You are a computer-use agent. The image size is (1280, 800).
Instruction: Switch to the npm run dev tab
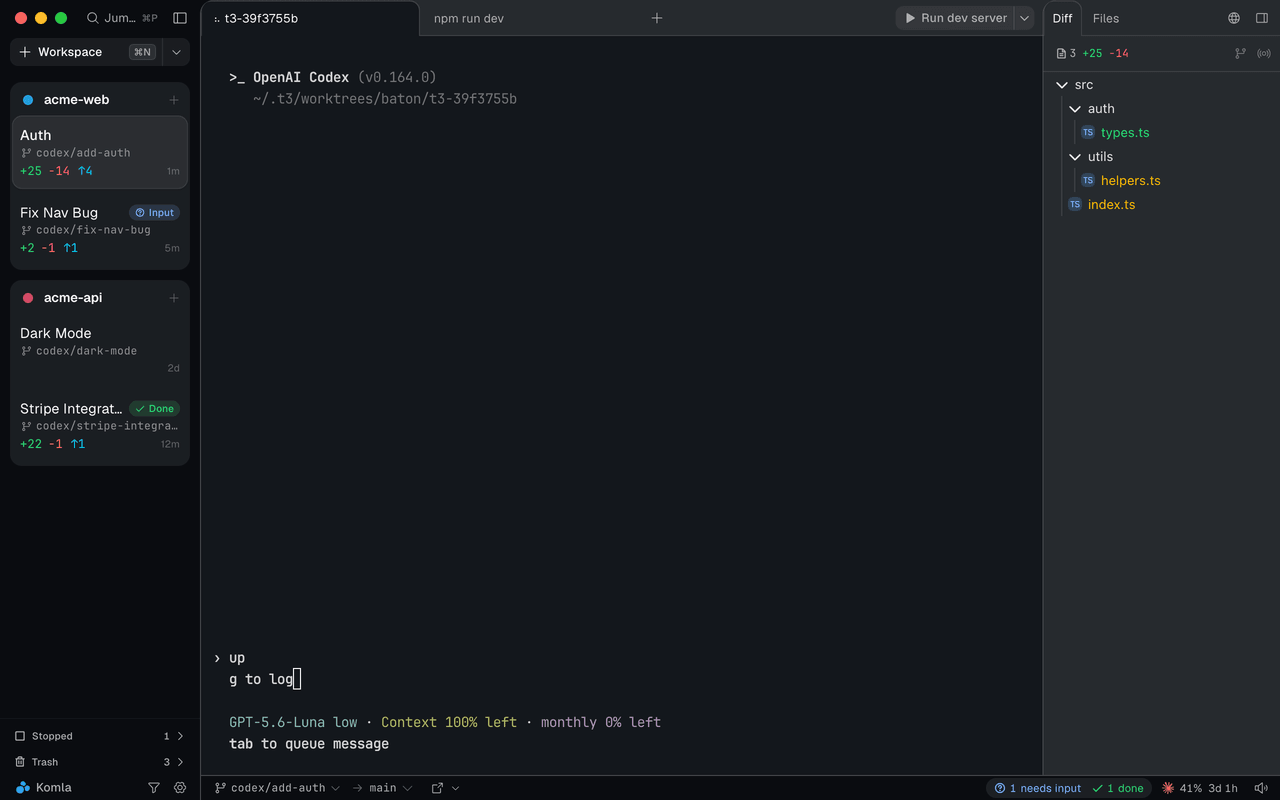point(469,18)
